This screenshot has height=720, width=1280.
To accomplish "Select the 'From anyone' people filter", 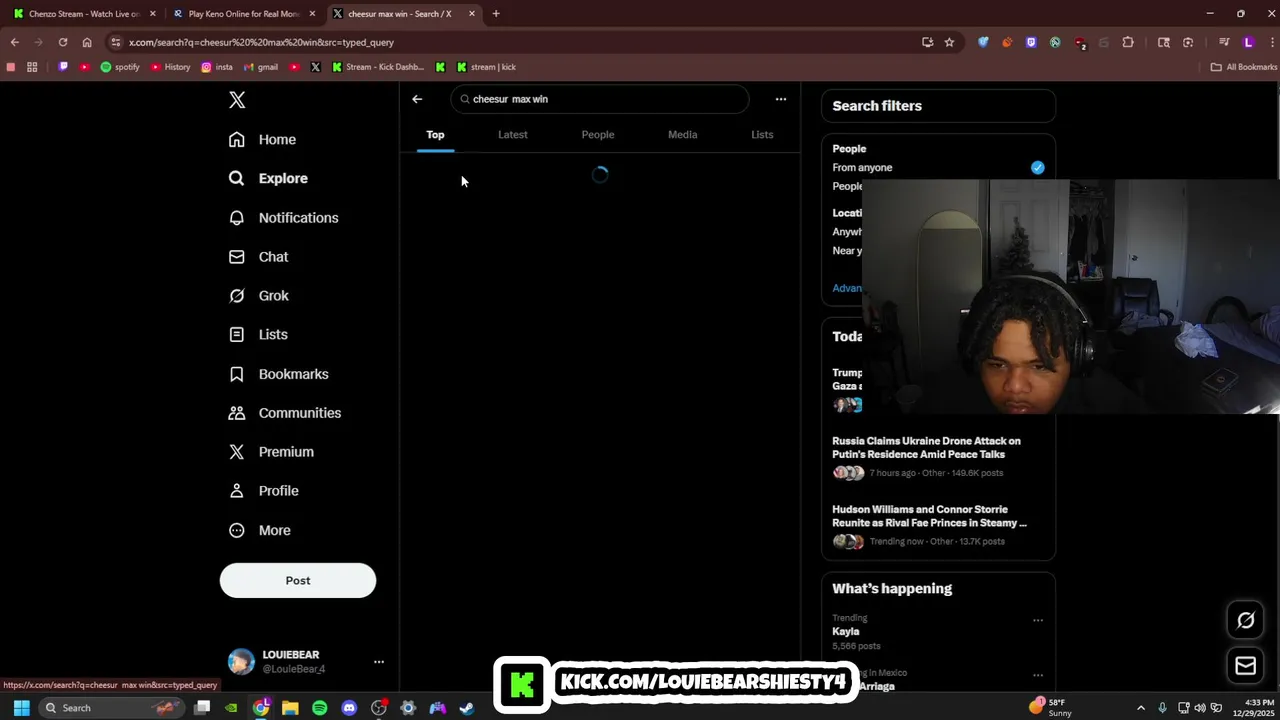I will coord(938,167).
